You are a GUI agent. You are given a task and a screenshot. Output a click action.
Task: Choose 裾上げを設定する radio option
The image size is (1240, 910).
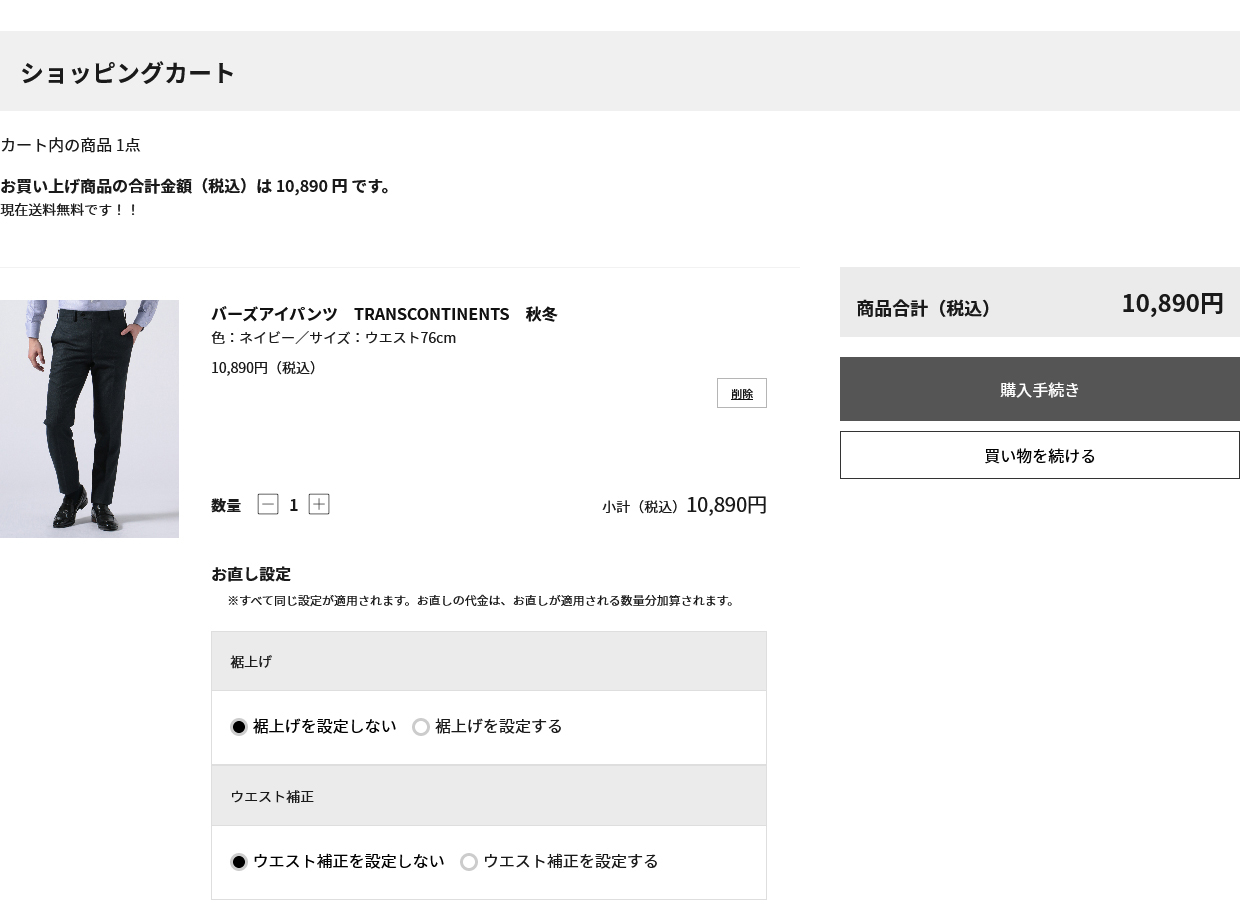[x=421, y=727]
